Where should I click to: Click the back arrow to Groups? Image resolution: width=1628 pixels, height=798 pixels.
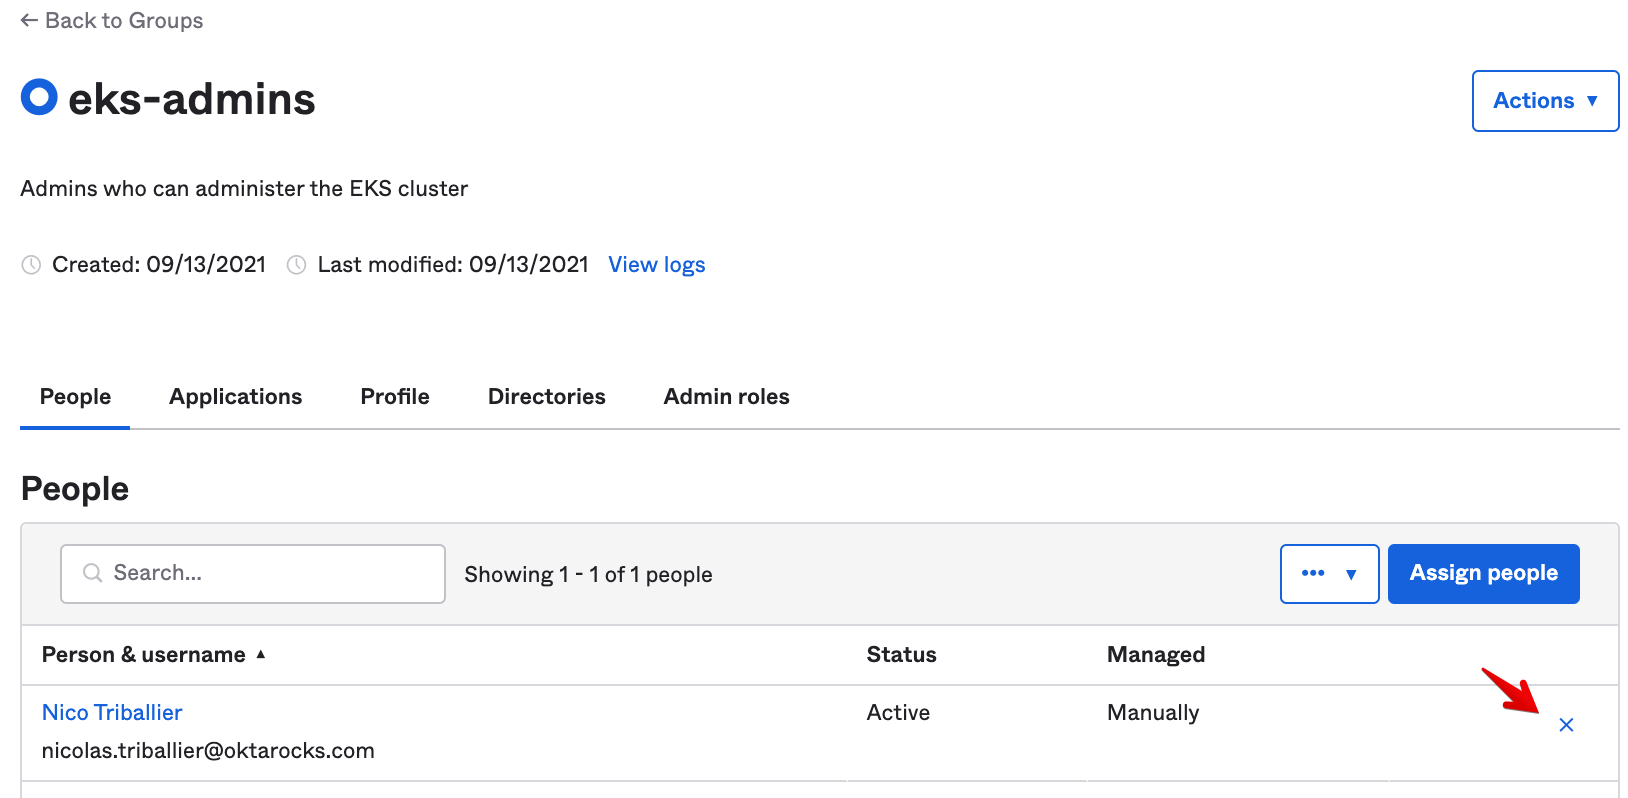[30, 21]
